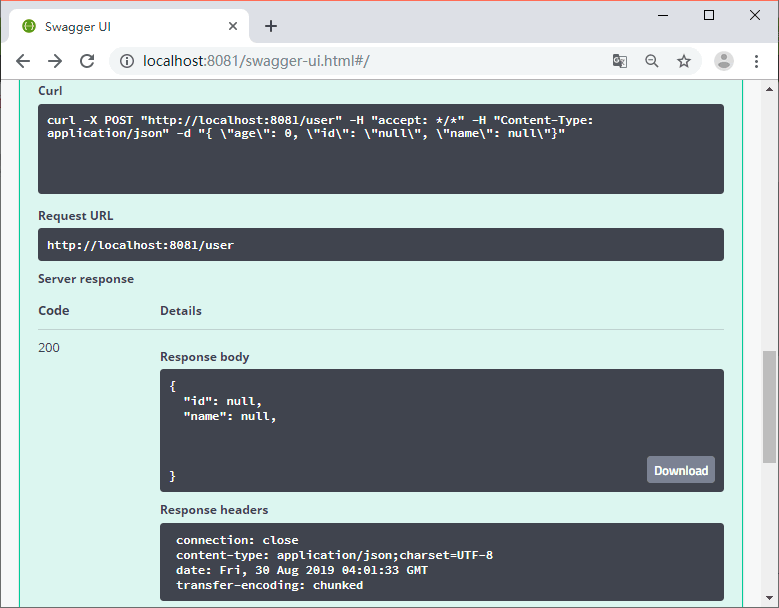Minimize the browser window
779x608 pixels.
coord(663,15)
